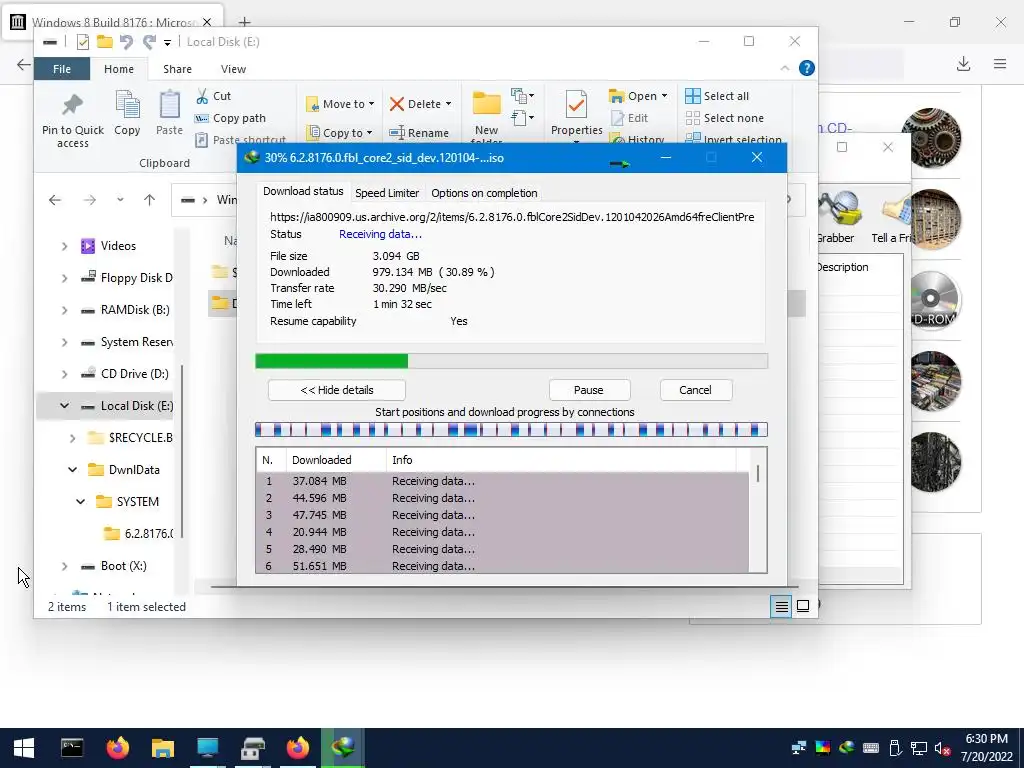Click Edit in the ribbon Open group
The image size is (1024, 768).
pos(630,118)
